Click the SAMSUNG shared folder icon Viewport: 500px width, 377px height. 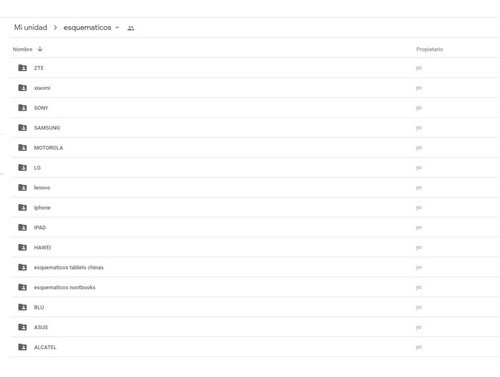pos(22,128)
